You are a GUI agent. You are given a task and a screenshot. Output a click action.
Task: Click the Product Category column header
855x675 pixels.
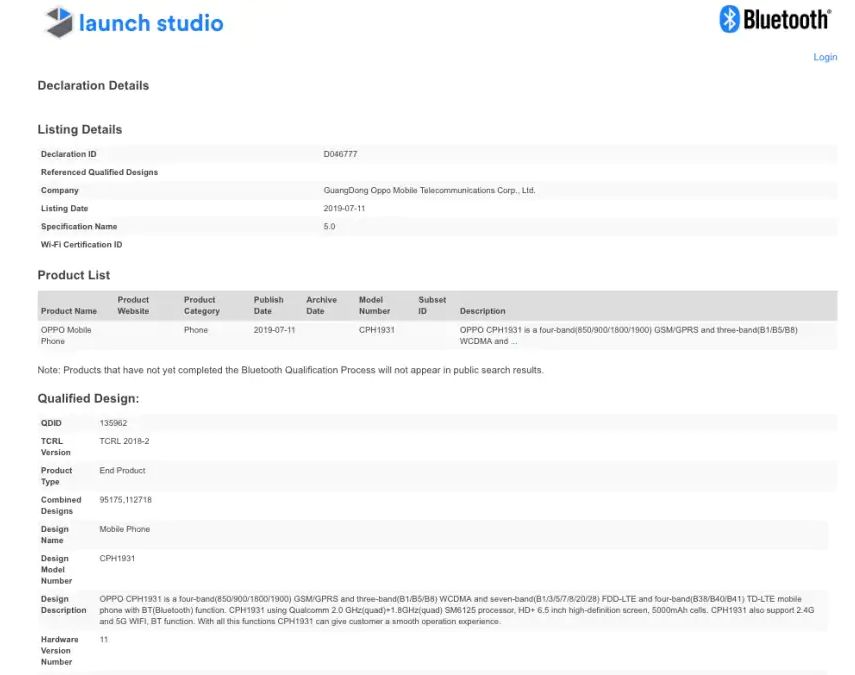tap(202, 305)
